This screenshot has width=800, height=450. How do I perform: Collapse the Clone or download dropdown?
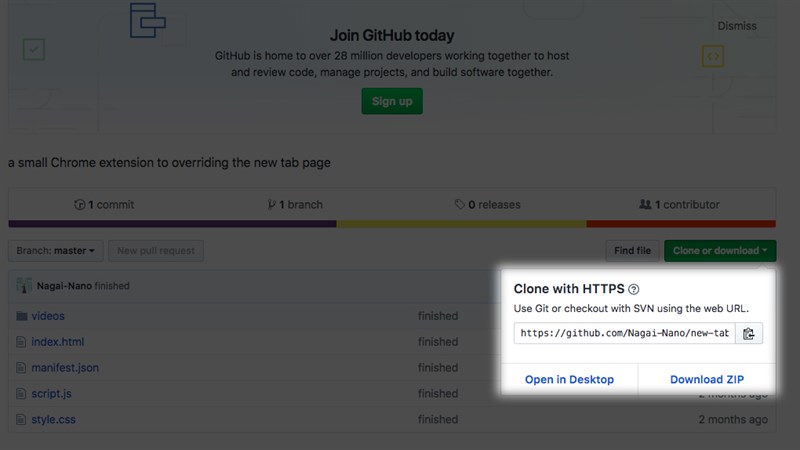tap(720, 251)
